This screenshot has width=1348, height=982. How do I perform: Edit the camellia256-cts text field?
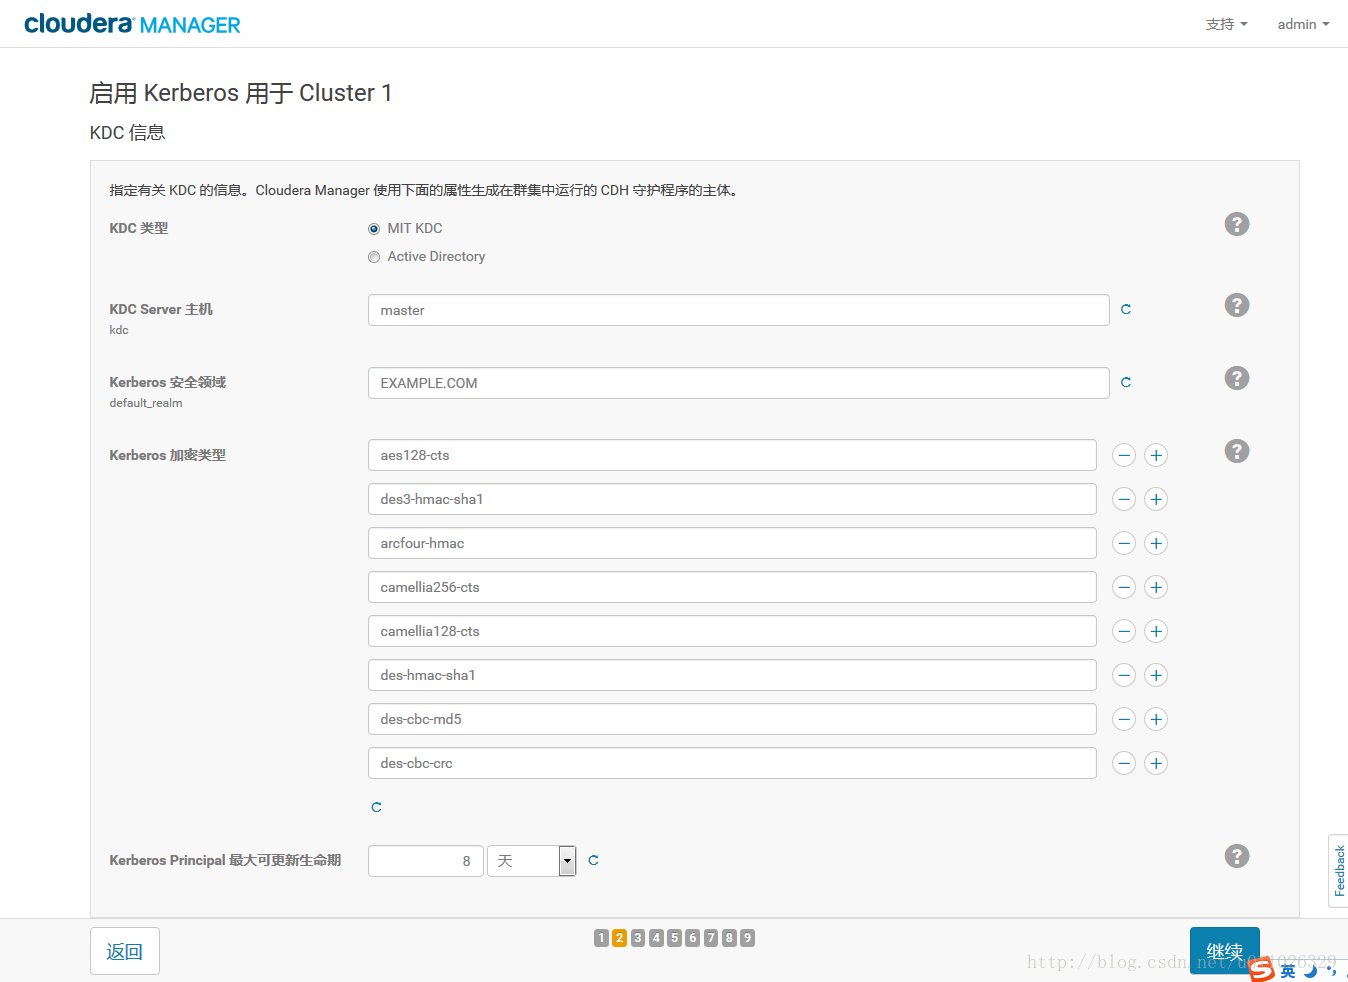[732, 587]
